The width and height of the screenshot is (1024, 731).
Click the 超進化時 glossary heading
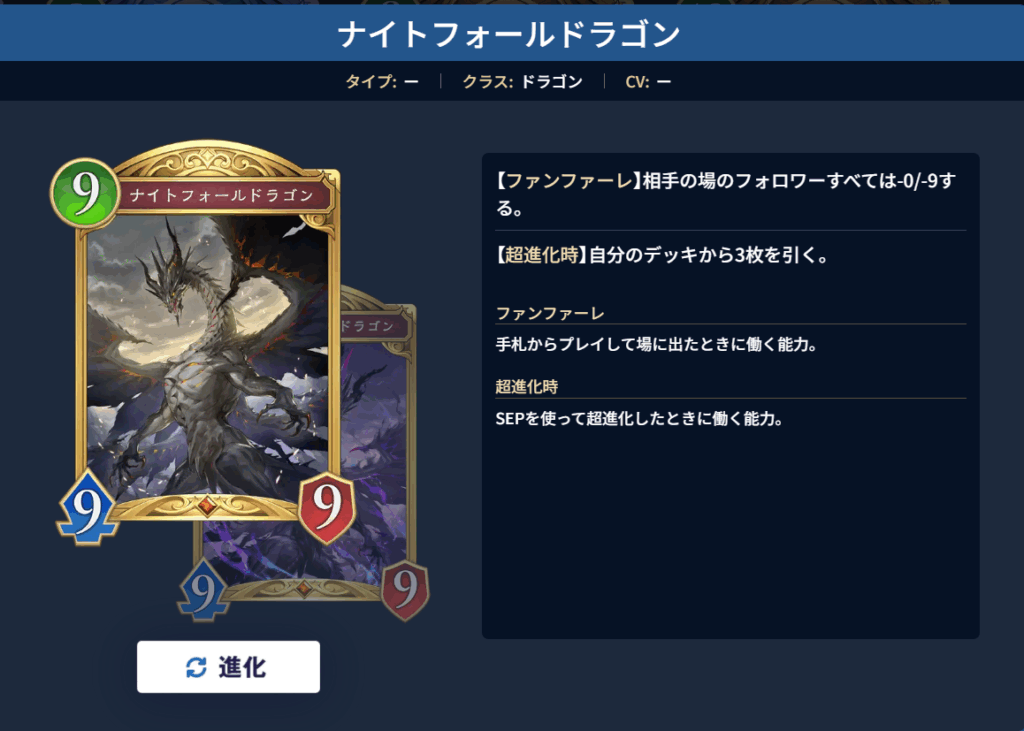(x=526, y=387)
